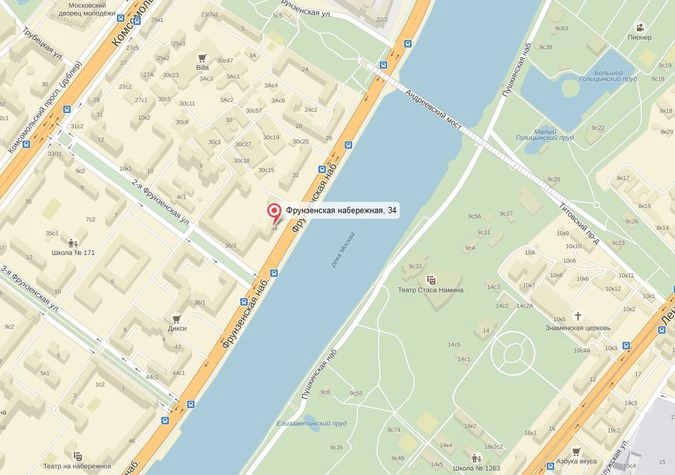Click the Школа № 1263 school icon

(476, 458)
